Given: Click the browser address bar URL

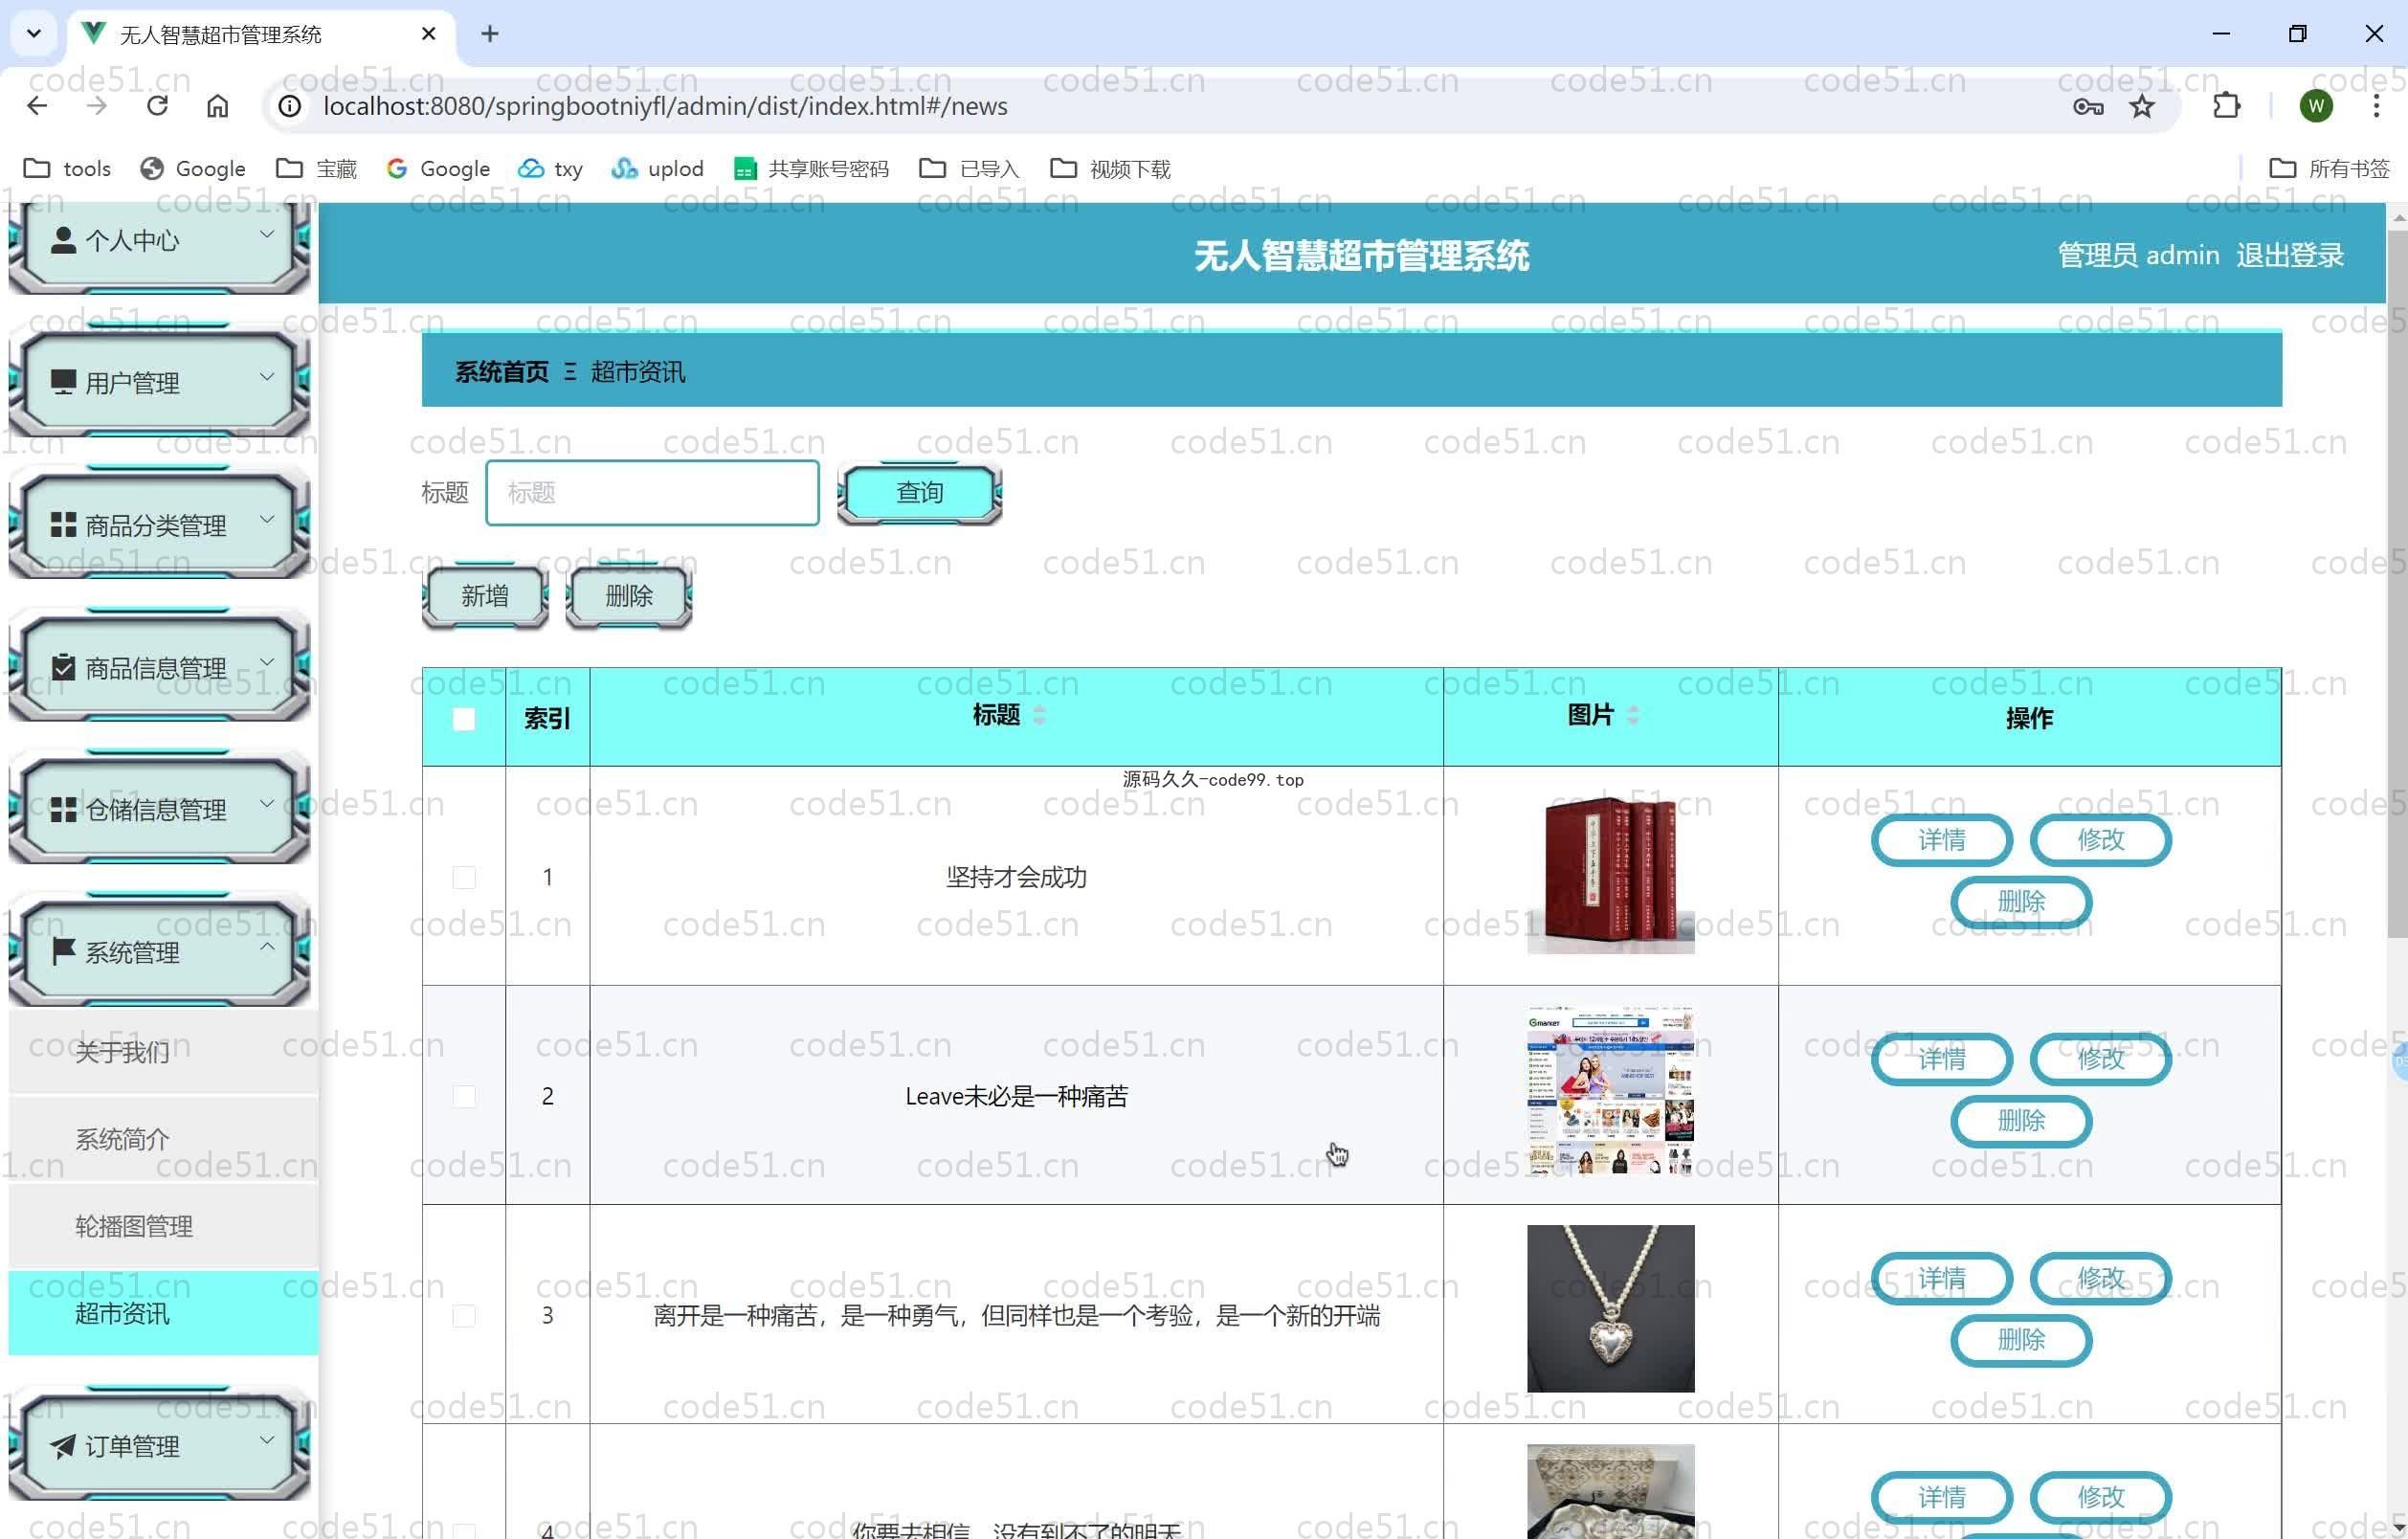Looking at the screenshot, I should click(665, 106).
